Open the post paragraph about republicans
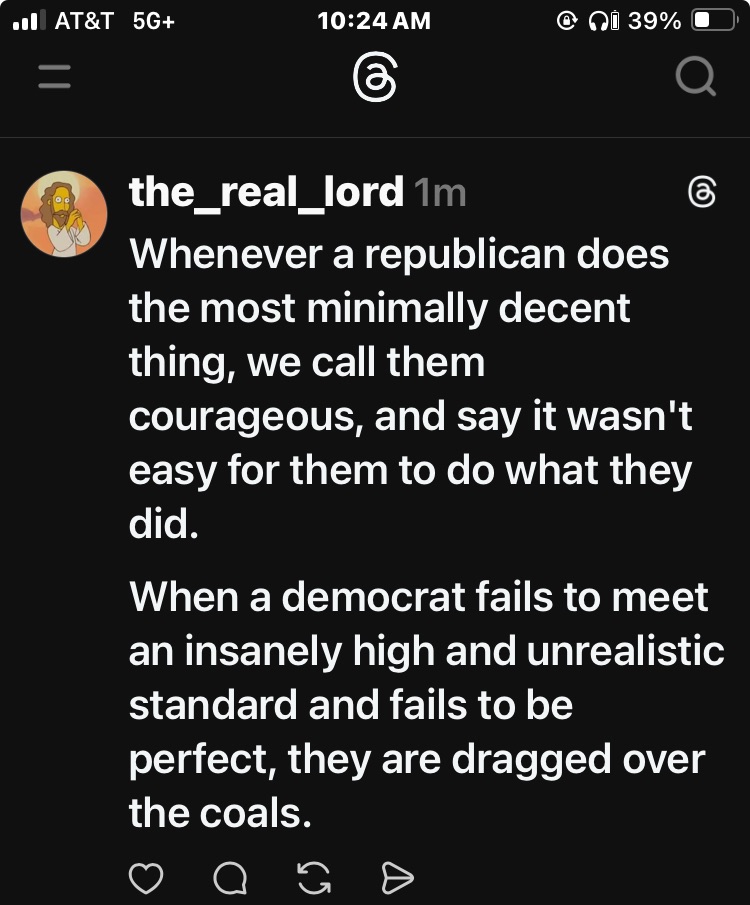750x905 pixels. [x=410, y=390]
